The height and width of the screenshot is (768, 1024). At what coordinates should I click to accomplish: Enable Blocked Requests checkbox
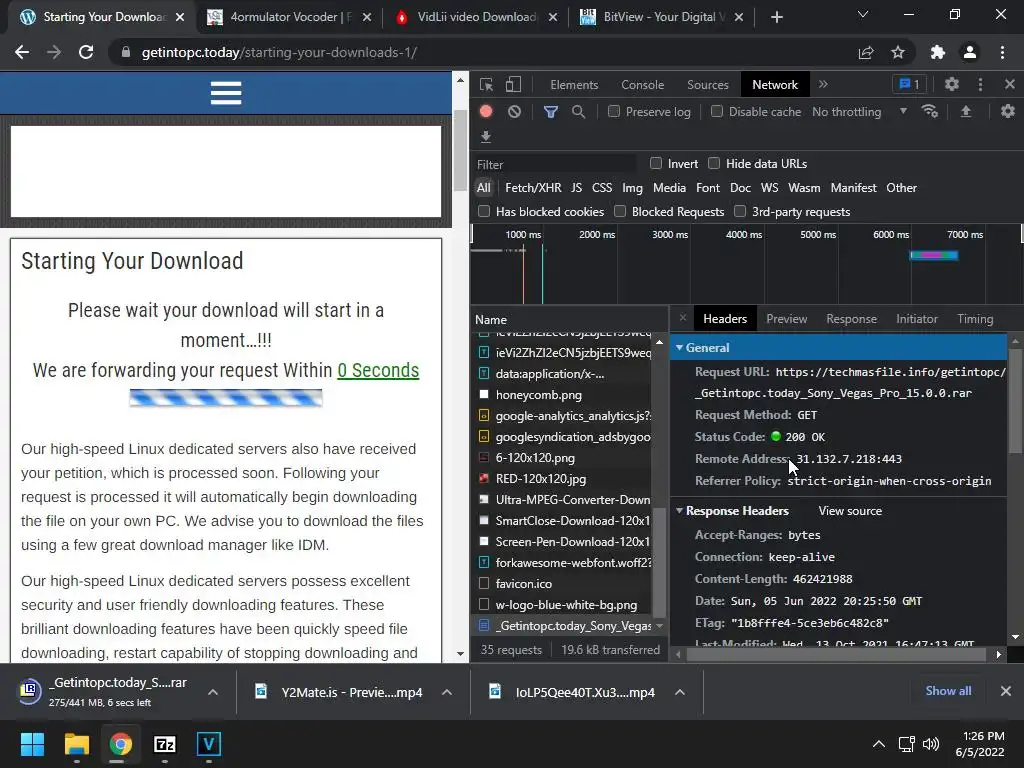pos(620,211)
